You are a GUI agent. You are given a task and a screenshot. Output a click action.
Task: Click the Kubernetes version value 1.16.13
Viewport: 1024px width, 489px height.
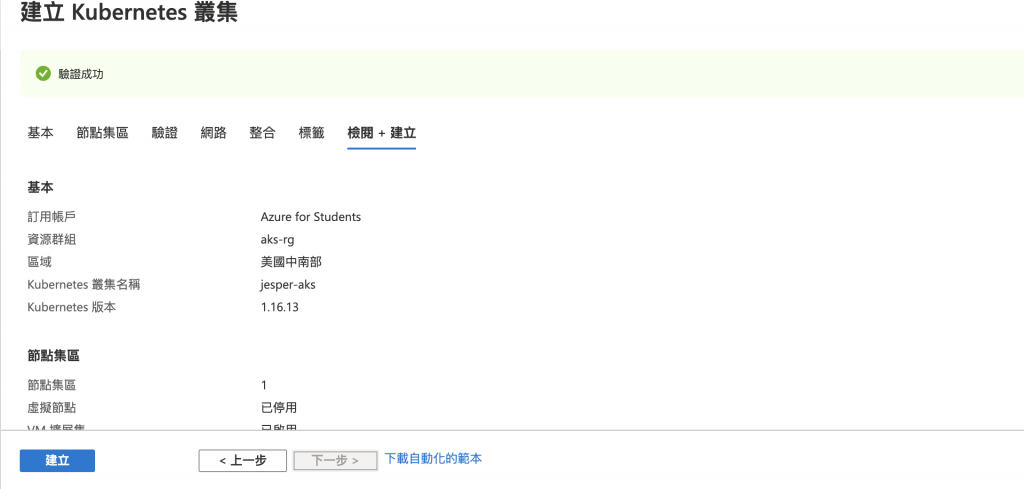(280, 307)
